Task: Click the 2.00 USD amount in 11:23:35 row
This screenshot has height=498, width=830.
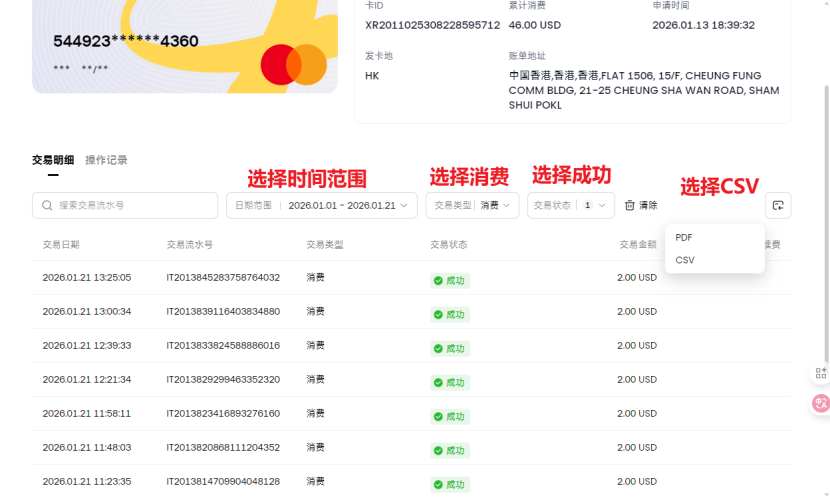Action: tap(637, 481)
